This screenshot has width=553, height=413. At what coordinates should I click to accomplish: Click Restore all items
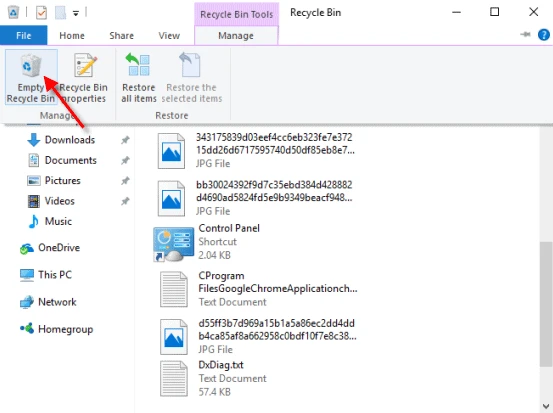[x=139, y=77]
